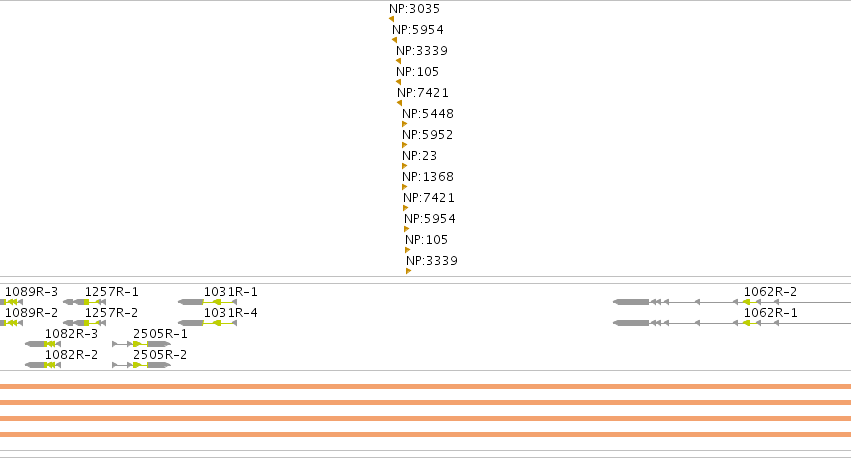Select transcript label 2505R-1
The image size is (851, 458).
(x=160, y=334)
